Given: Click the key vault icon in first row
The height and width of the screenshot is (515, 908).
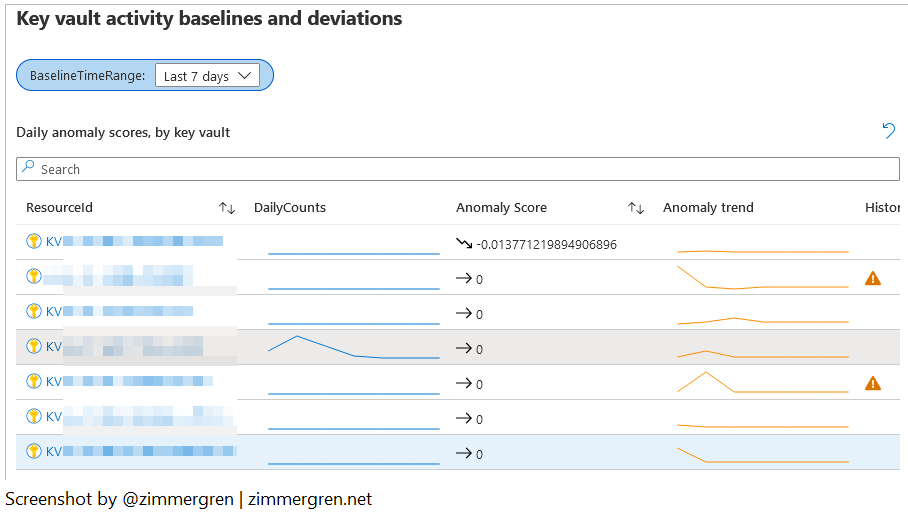Looking at the screenshot, I should click(x=34, y=241).
